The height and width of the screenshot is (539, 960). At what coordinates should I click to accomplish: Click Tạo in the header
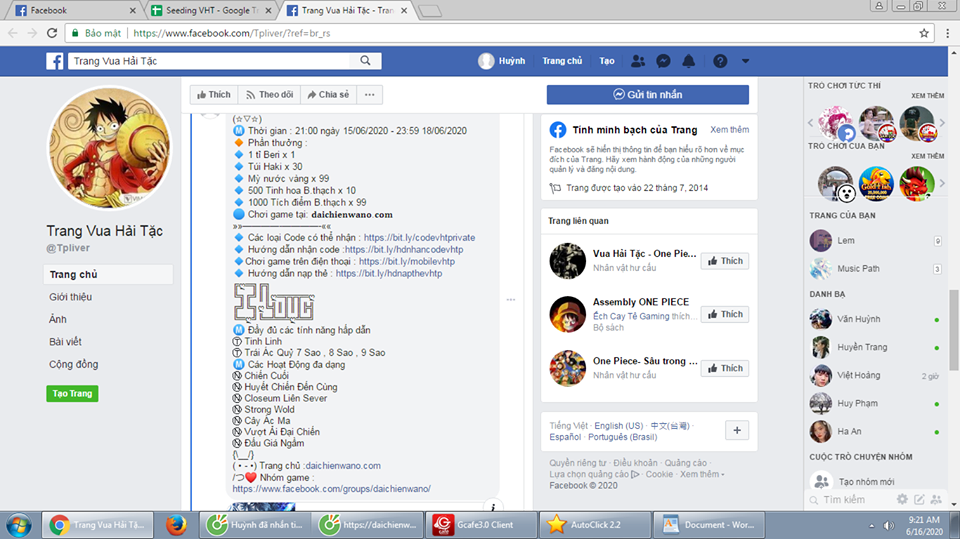coord(607,61)
